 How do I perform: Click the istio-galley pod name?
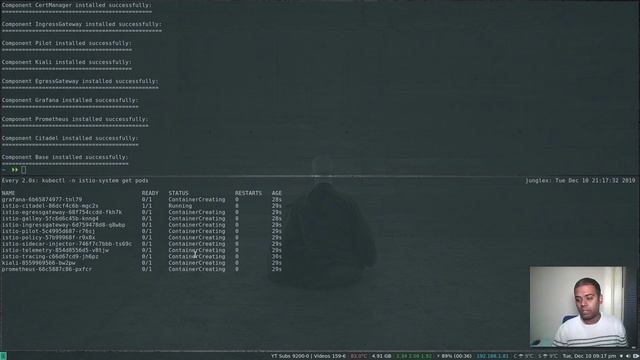pos(50,219)
